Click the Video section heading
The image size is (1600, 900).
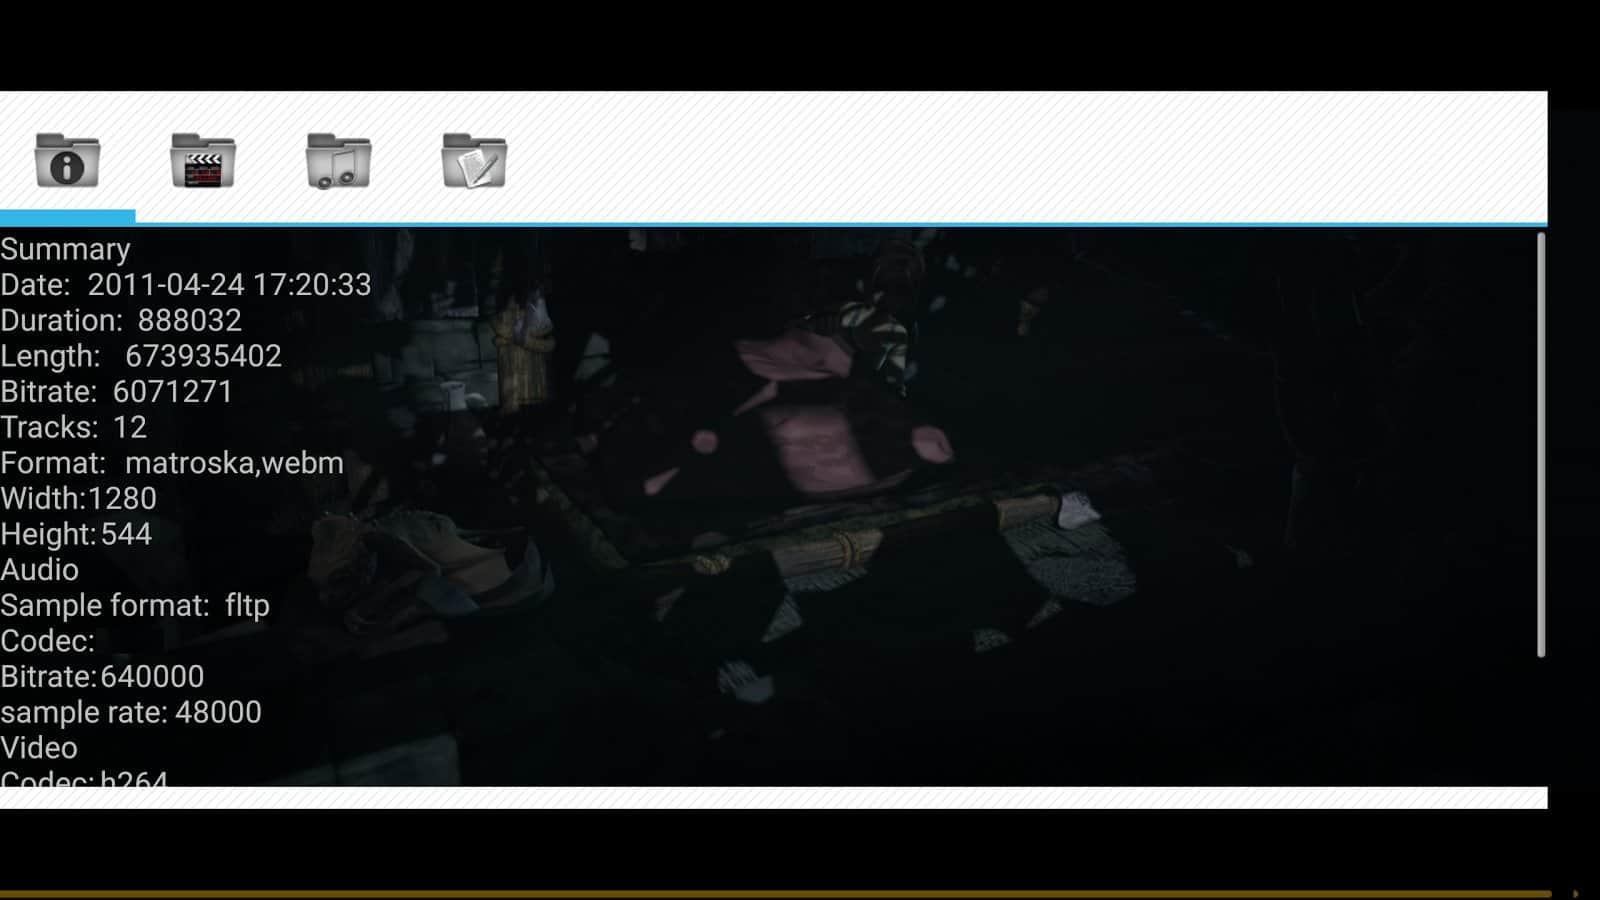click(x=39, y=748)
